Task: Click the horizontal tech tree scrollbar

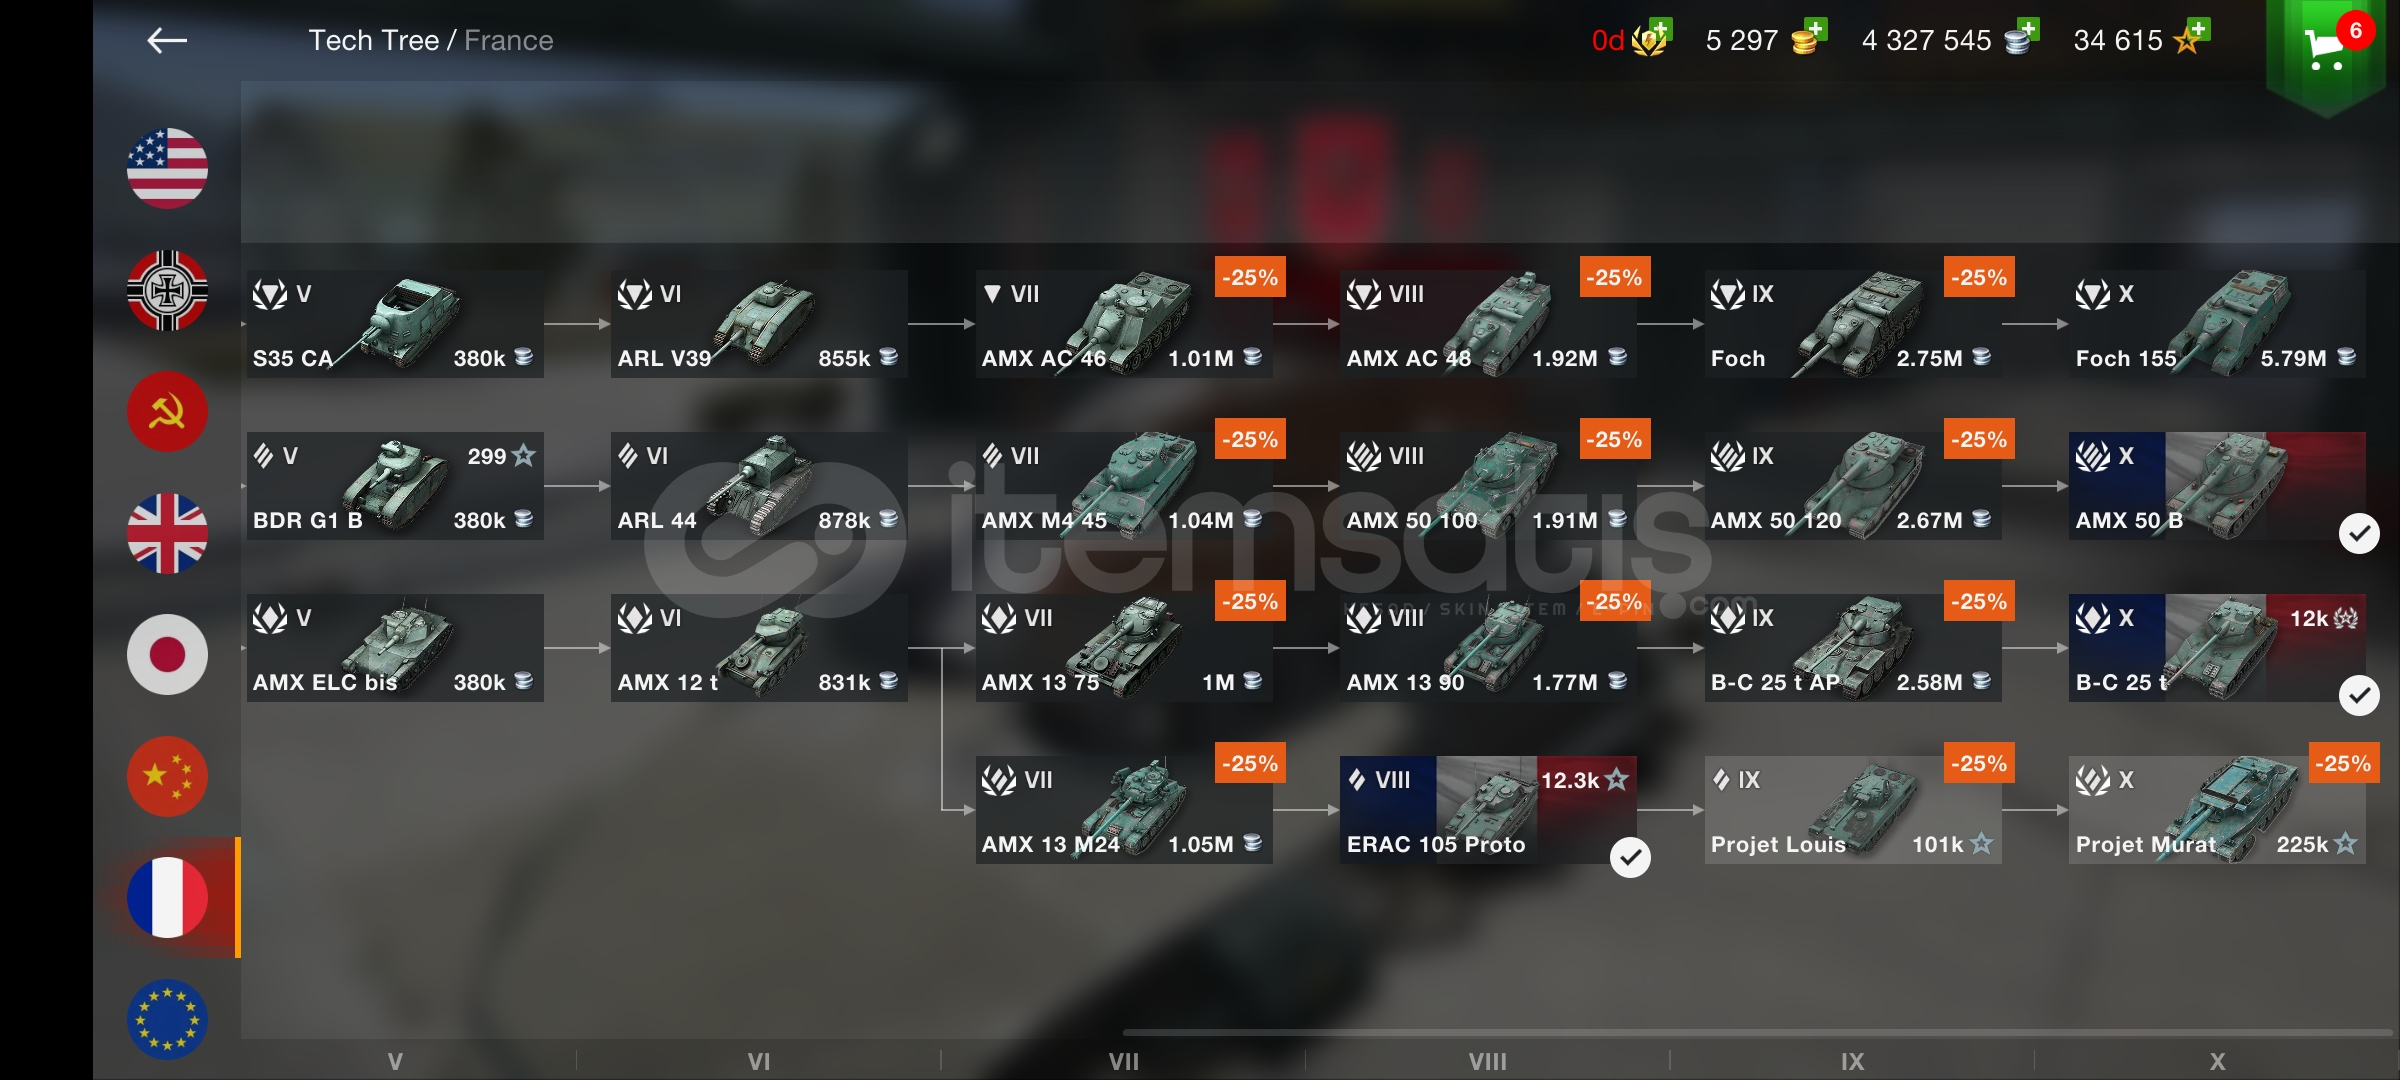Action: pyautogui.click(x=1757, y=1032)
